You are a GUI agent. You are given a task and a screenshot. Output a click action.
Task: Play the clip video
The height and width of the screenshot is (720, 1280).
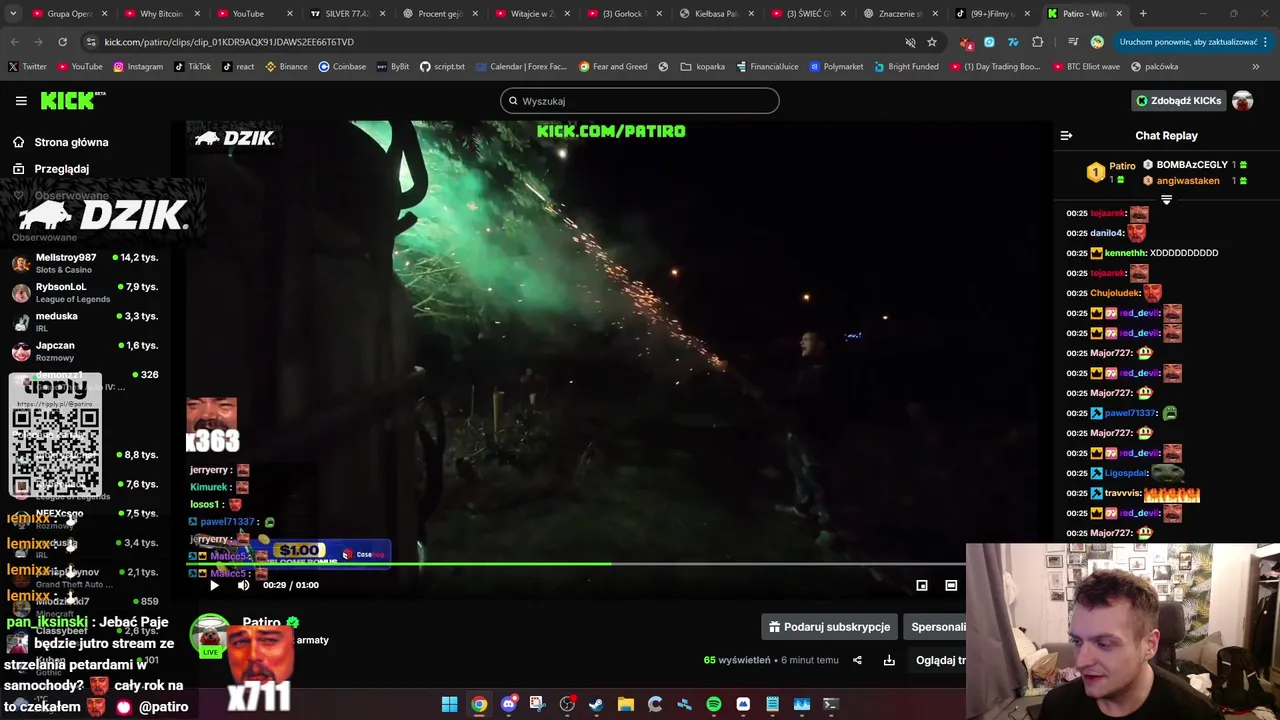pyautogui.click(x=214, y=585)
